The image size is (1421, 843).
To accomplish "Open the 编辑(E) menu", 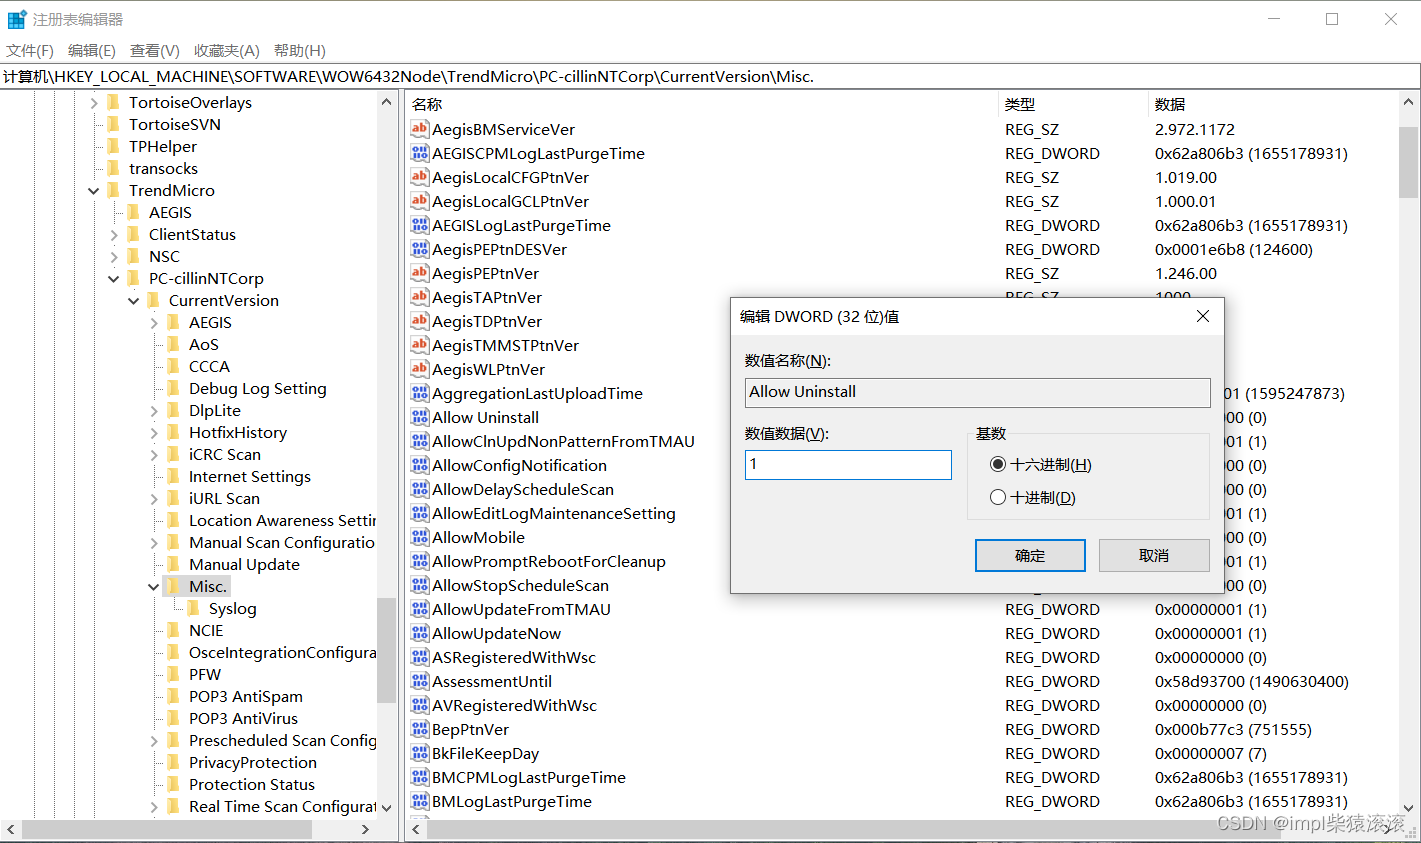I will point(91,50).
